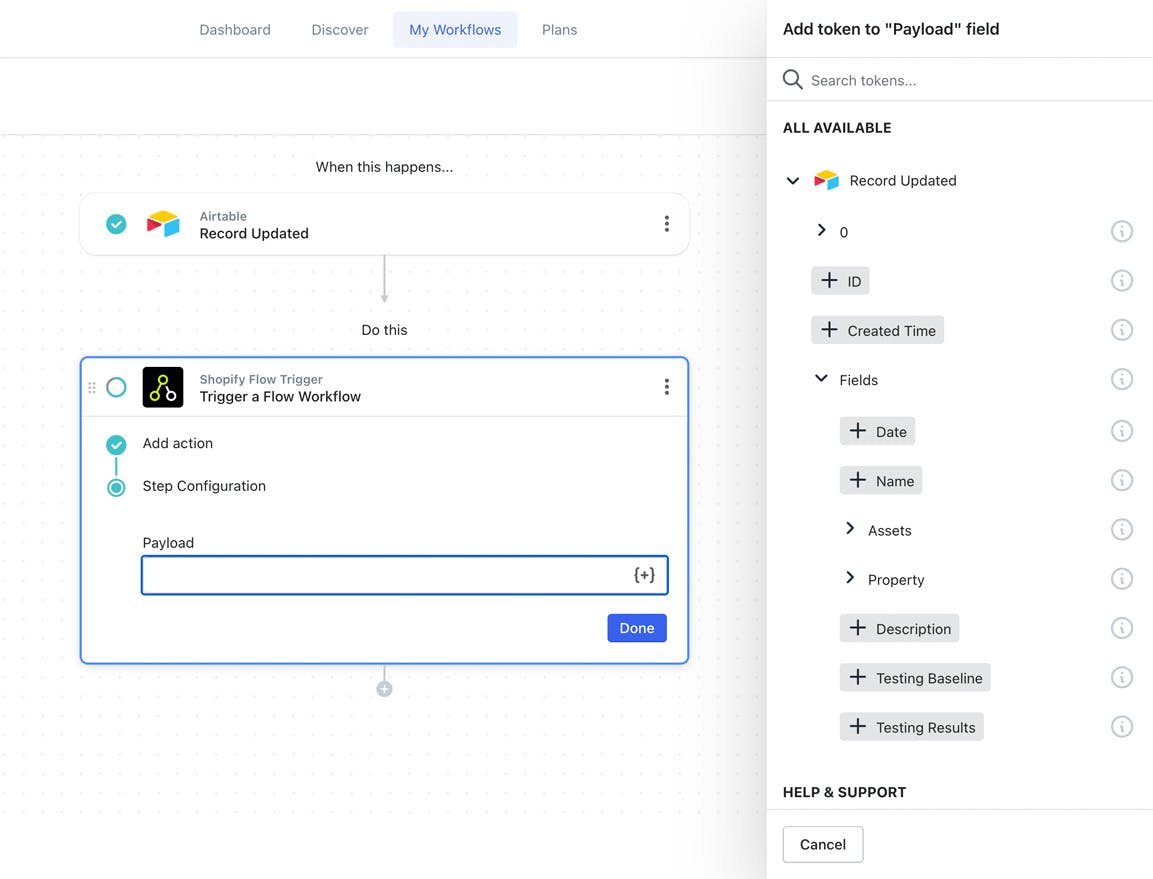Click the Step Configuration label
The width and height of the screenshot is (1153, 879).
[x=204, y=486]
